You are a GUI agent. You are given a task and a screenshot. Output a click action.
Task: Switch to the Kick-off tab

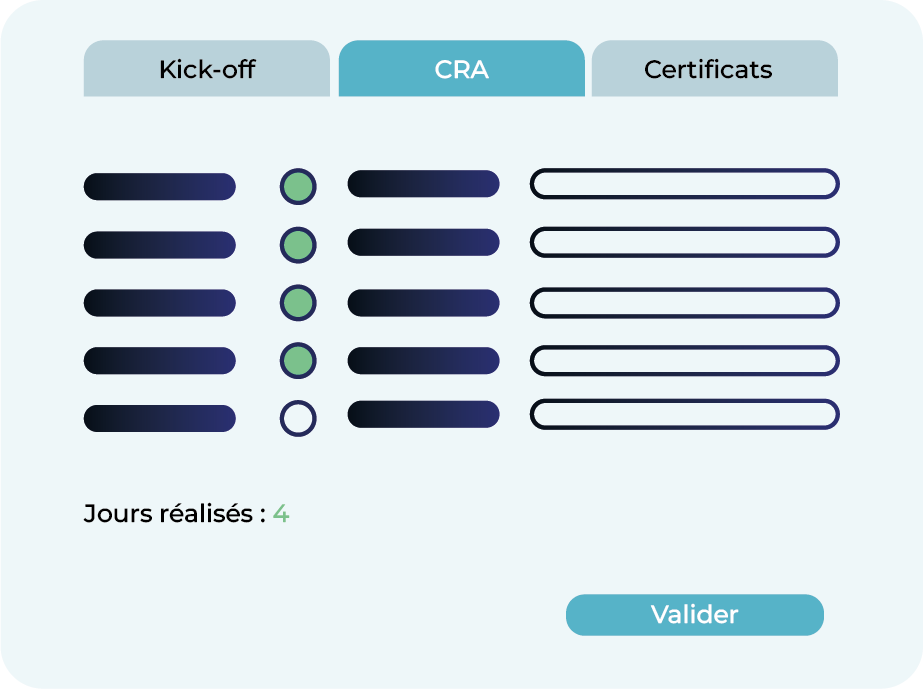pyautogui.click(x=207, y=69)
